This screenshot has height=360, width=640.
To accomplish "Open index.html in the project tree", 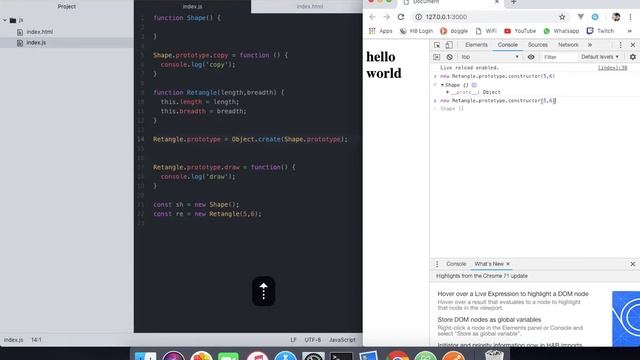I will coord(39,32).
